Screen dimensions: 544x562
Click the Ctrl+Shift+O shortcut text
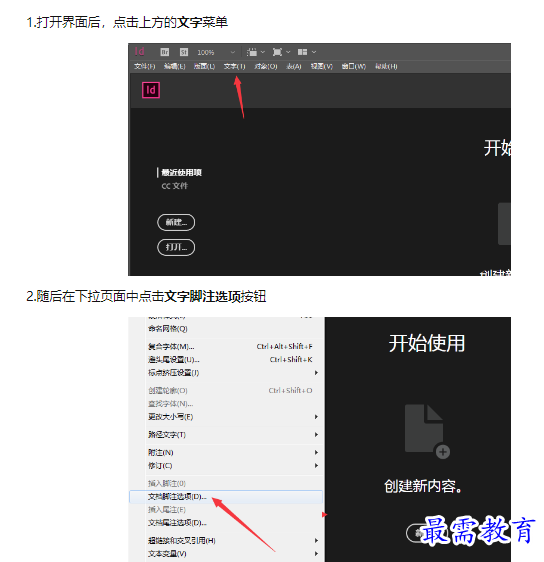click(x=291, y=390)
